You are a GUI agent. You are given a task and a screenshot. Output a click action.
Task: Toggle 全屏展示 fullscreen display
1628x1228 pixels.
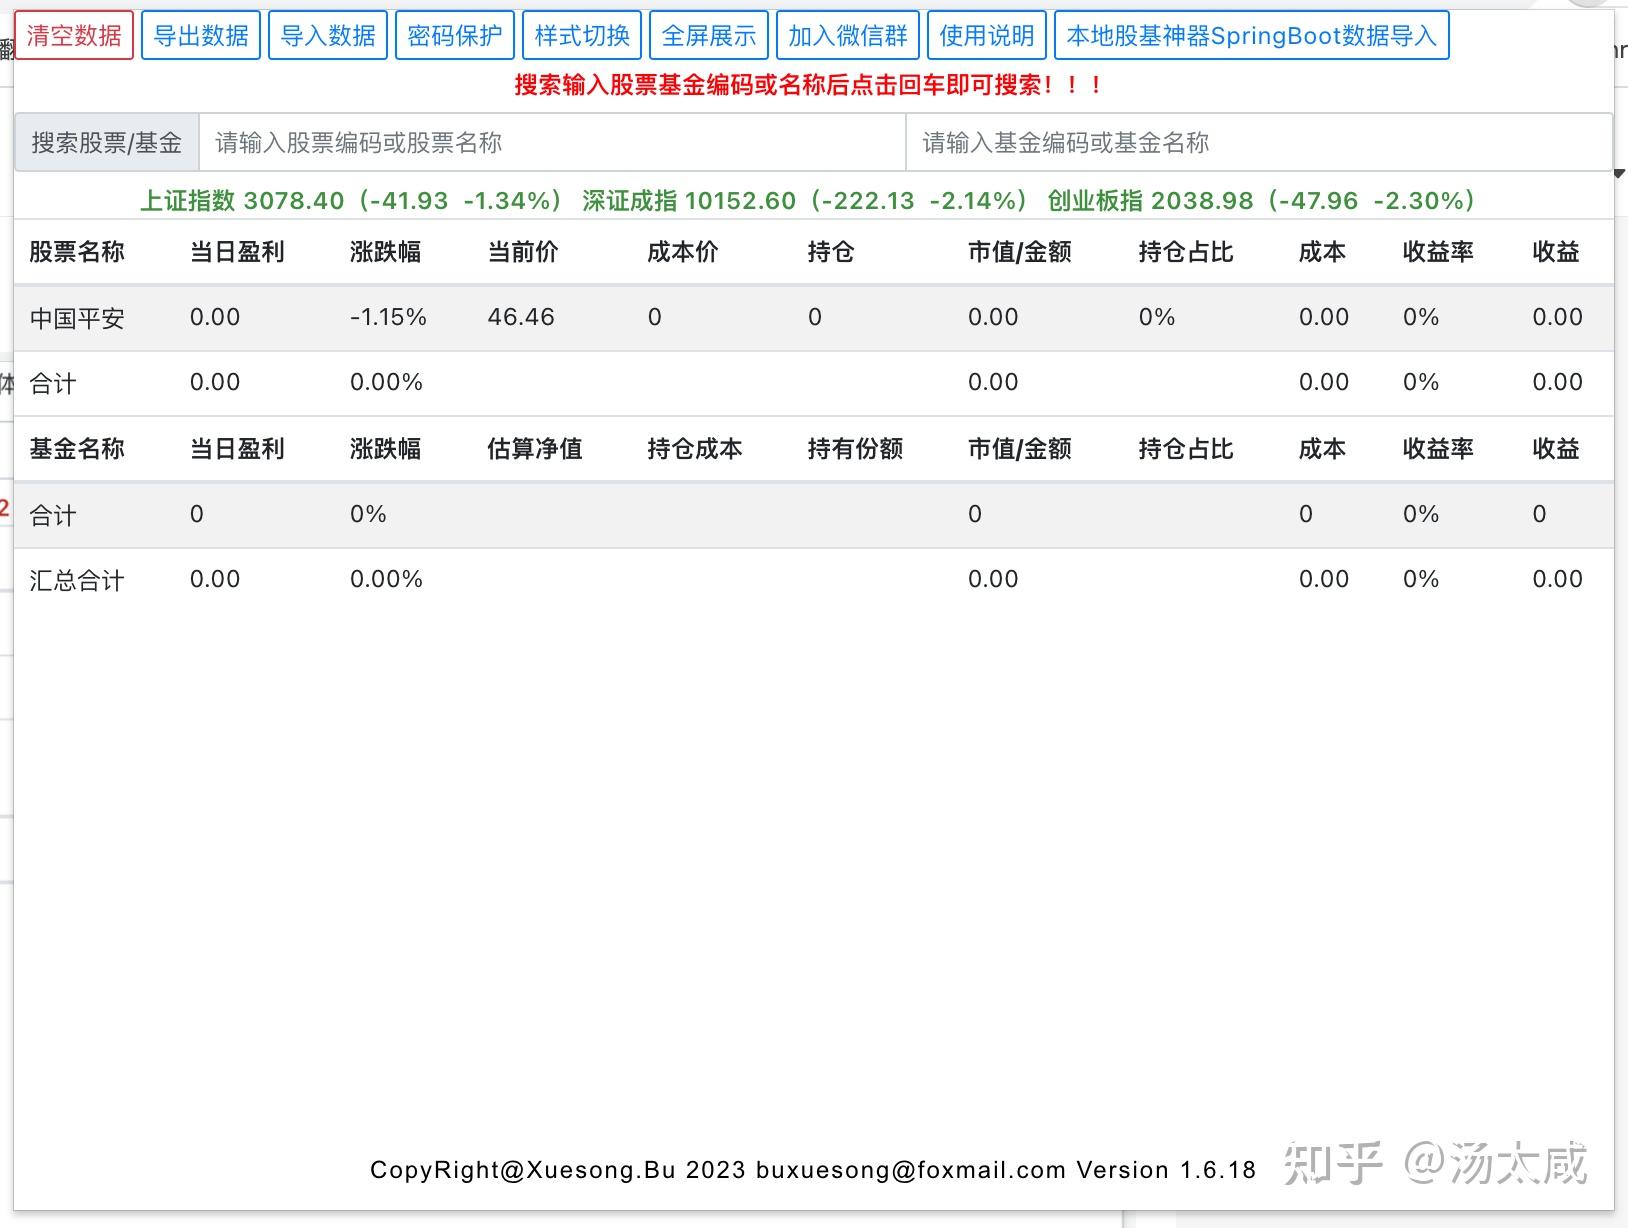tap(709, 34)
